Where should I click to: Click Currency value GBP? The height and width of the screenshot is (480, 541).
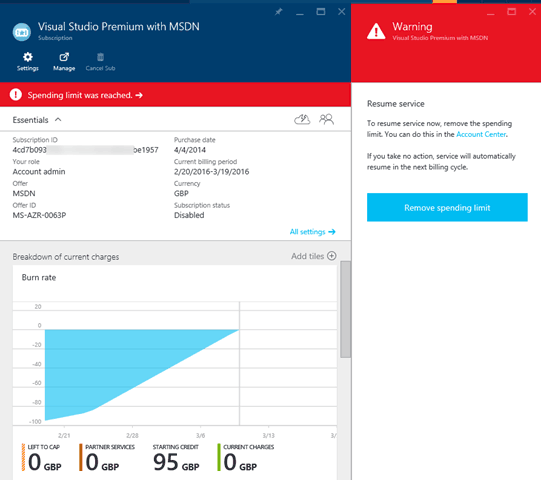point(181,193)
